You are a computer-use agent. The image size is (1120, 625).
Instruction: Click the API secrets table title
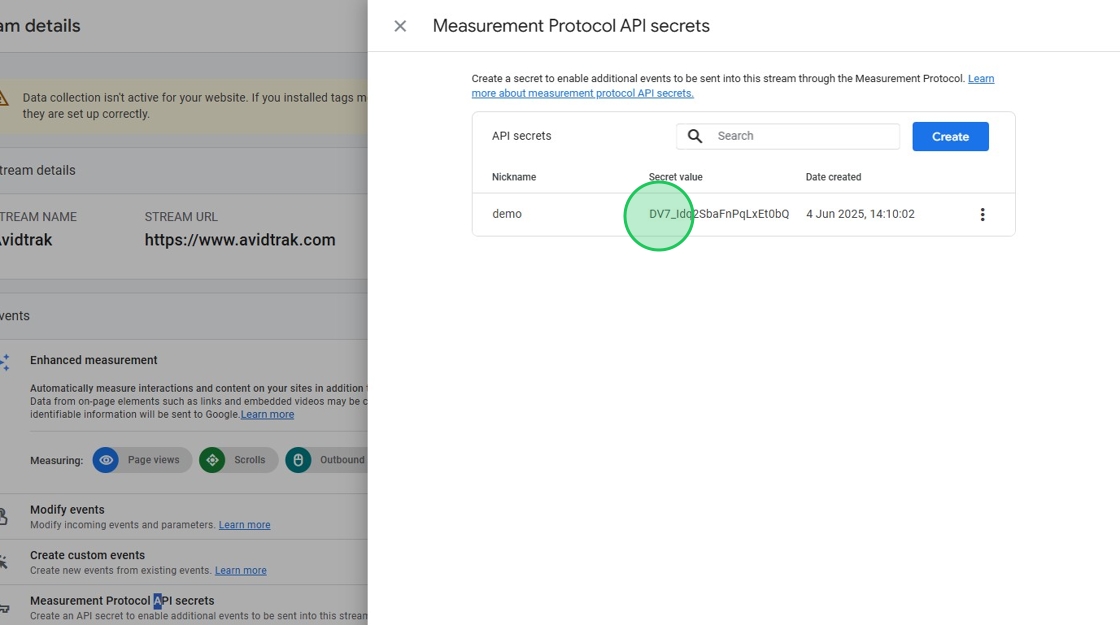(x=521, y=136)
